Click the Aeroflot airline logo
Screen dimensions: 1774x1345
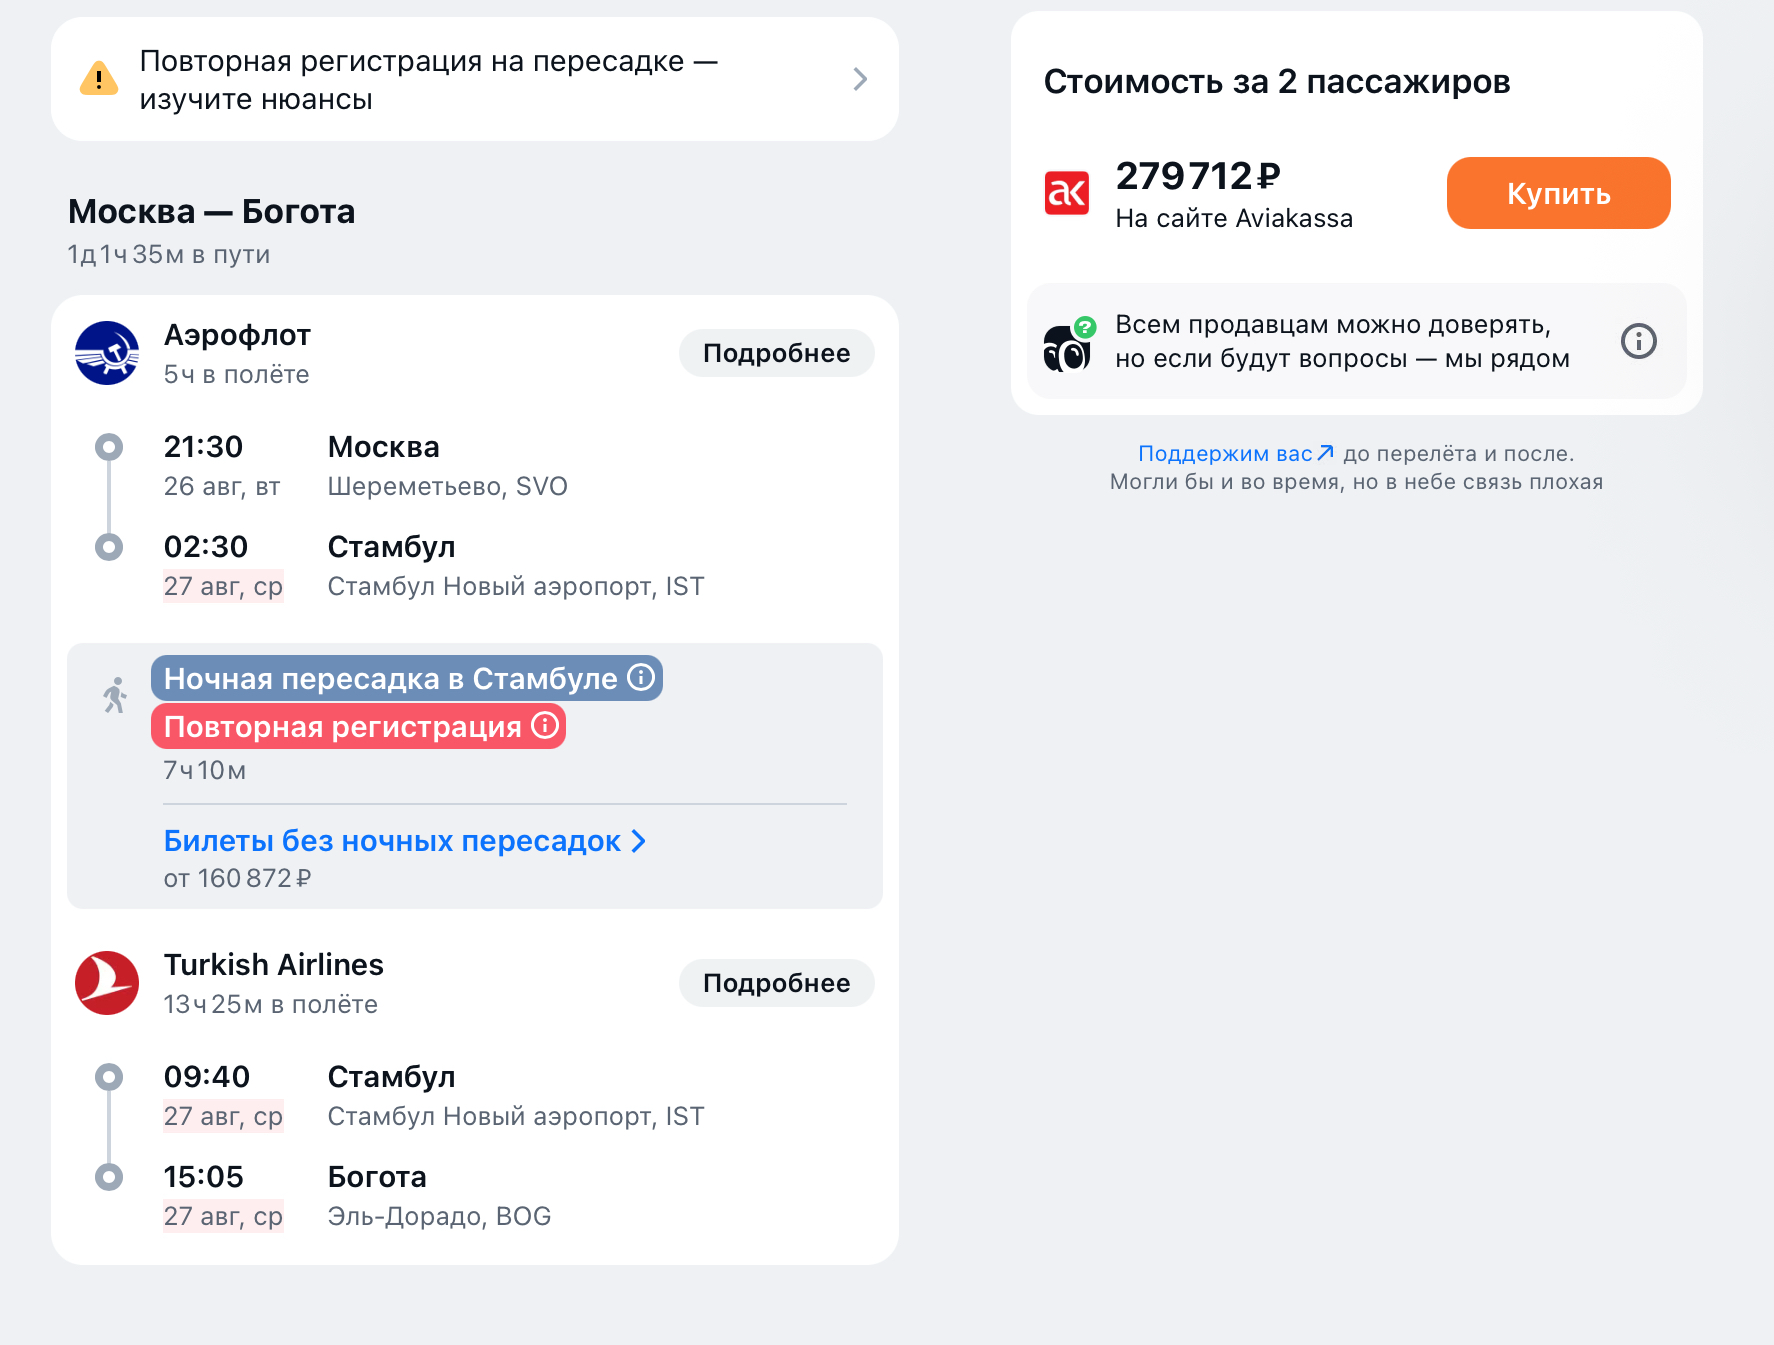107,353
